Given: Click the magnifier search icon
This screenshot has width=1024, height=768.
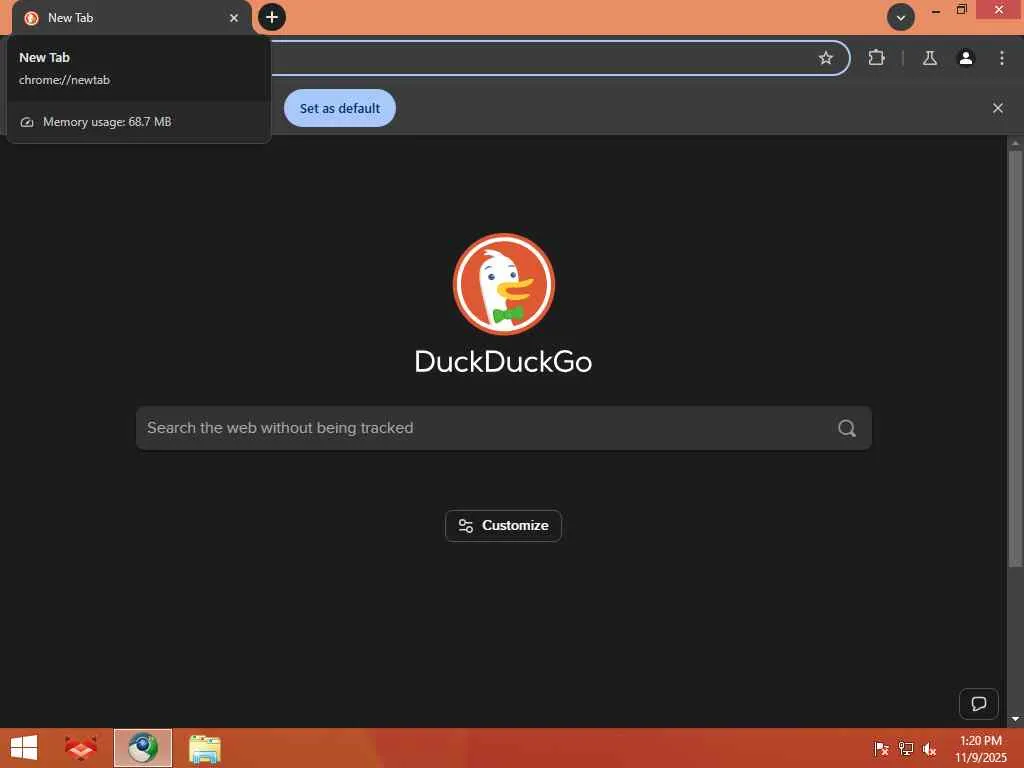Looking at the screenshot, I should pyautogui.click(x=847, y=428).
